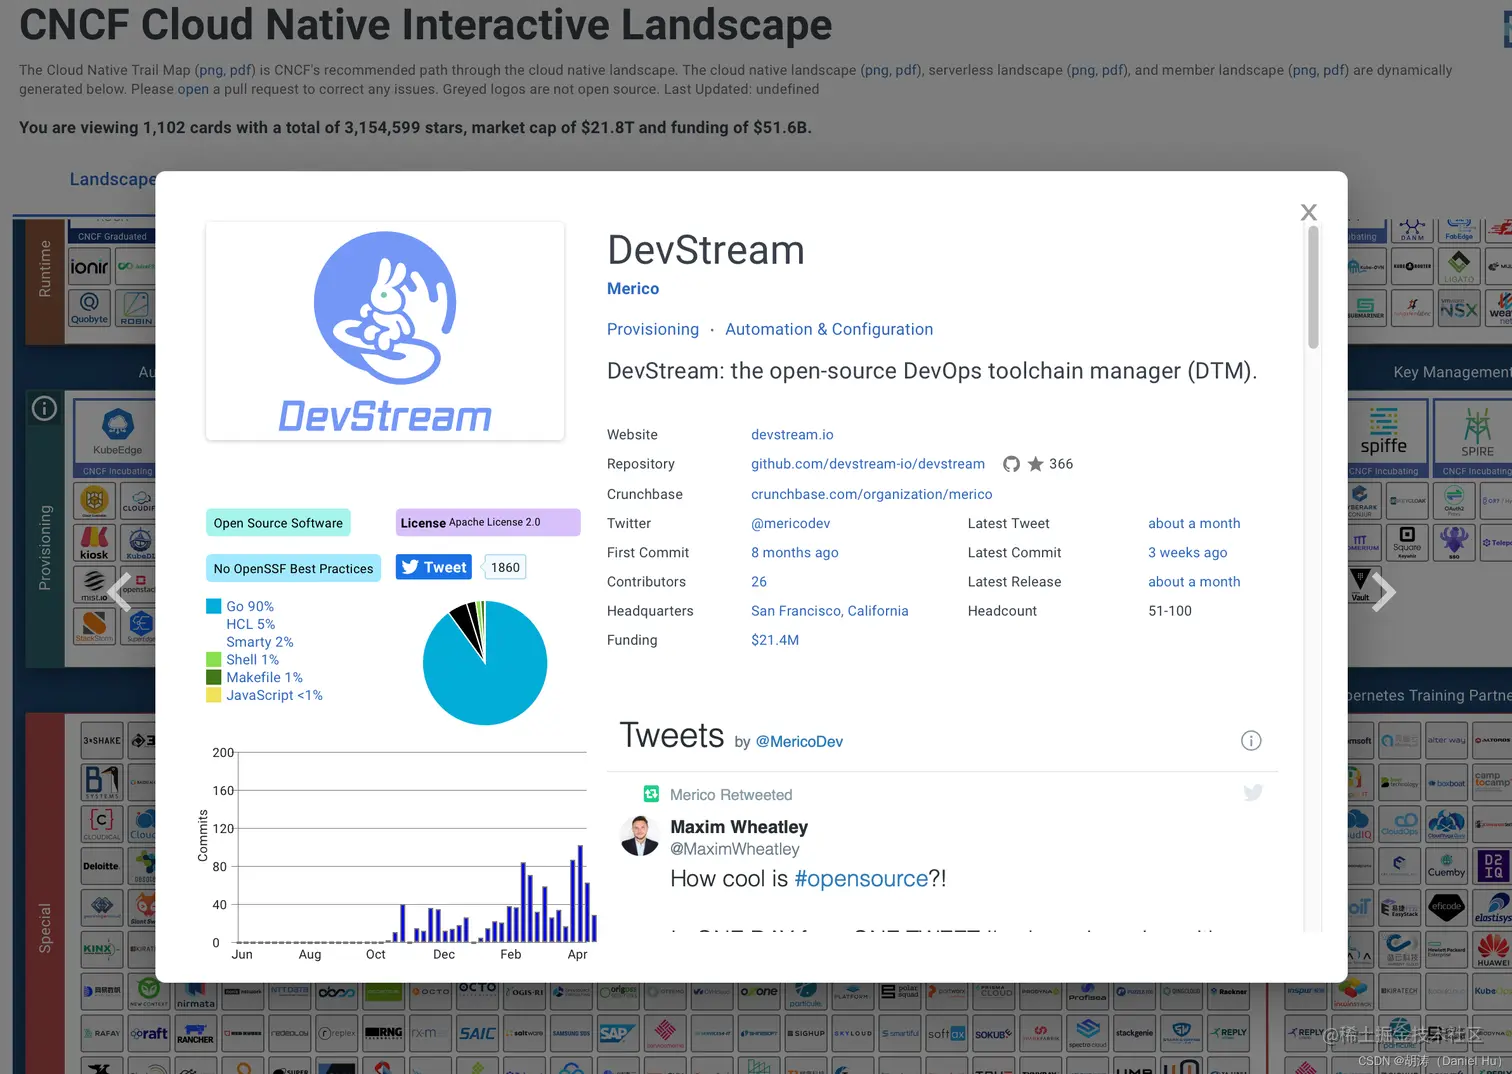The image size is (1512, 1074).
Task: Click the info circle icon in the Provisioning sidebar
Action: [44, 408]
